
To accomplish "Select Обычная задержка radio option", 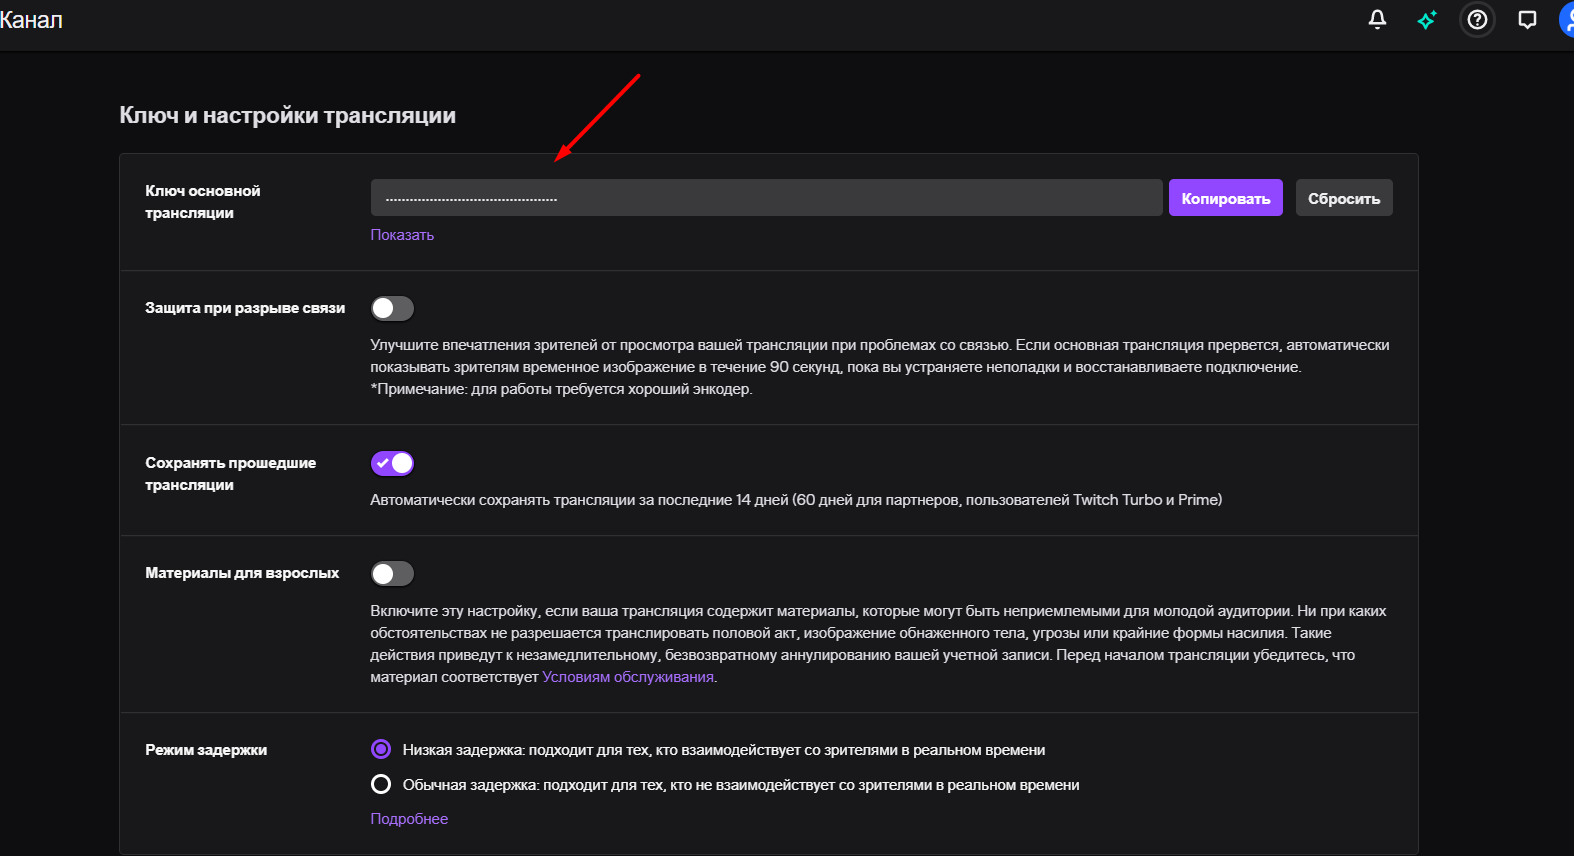I will click(x=381, y=784).
